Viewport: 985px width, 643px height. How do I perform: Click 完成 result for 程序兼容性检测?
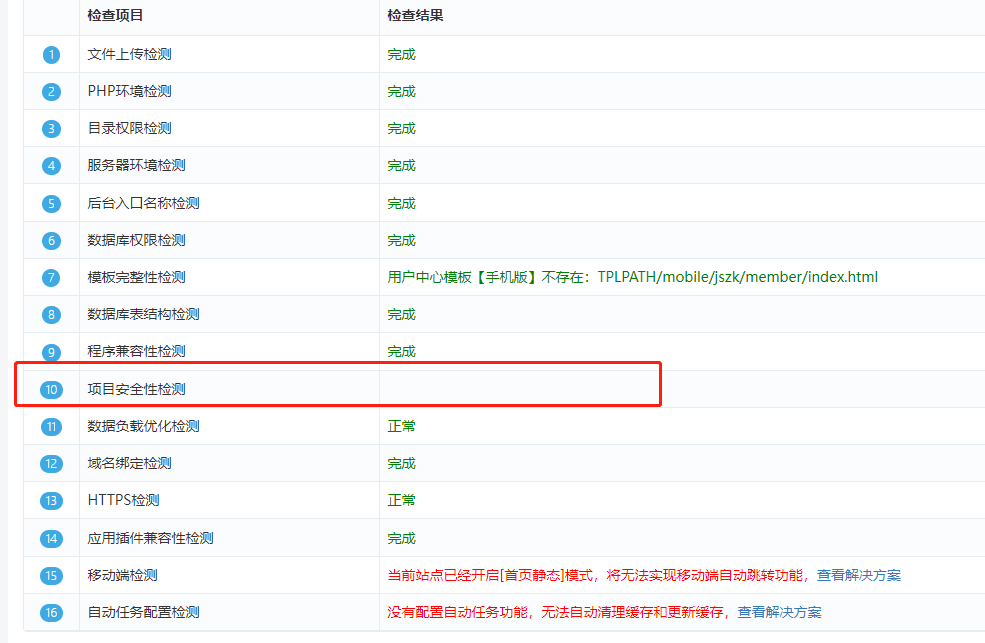click(x=401, y=352)
